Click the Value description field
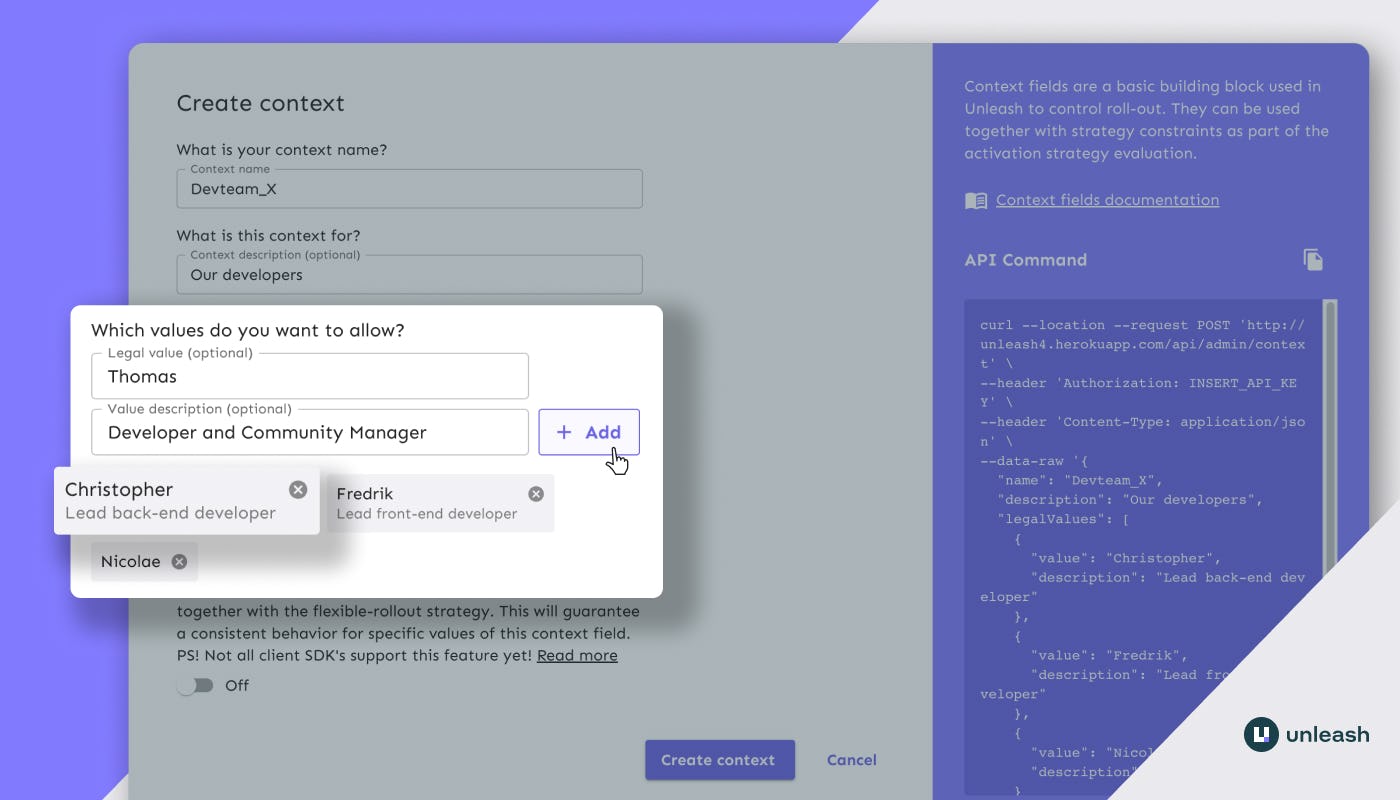 point(310,432)
